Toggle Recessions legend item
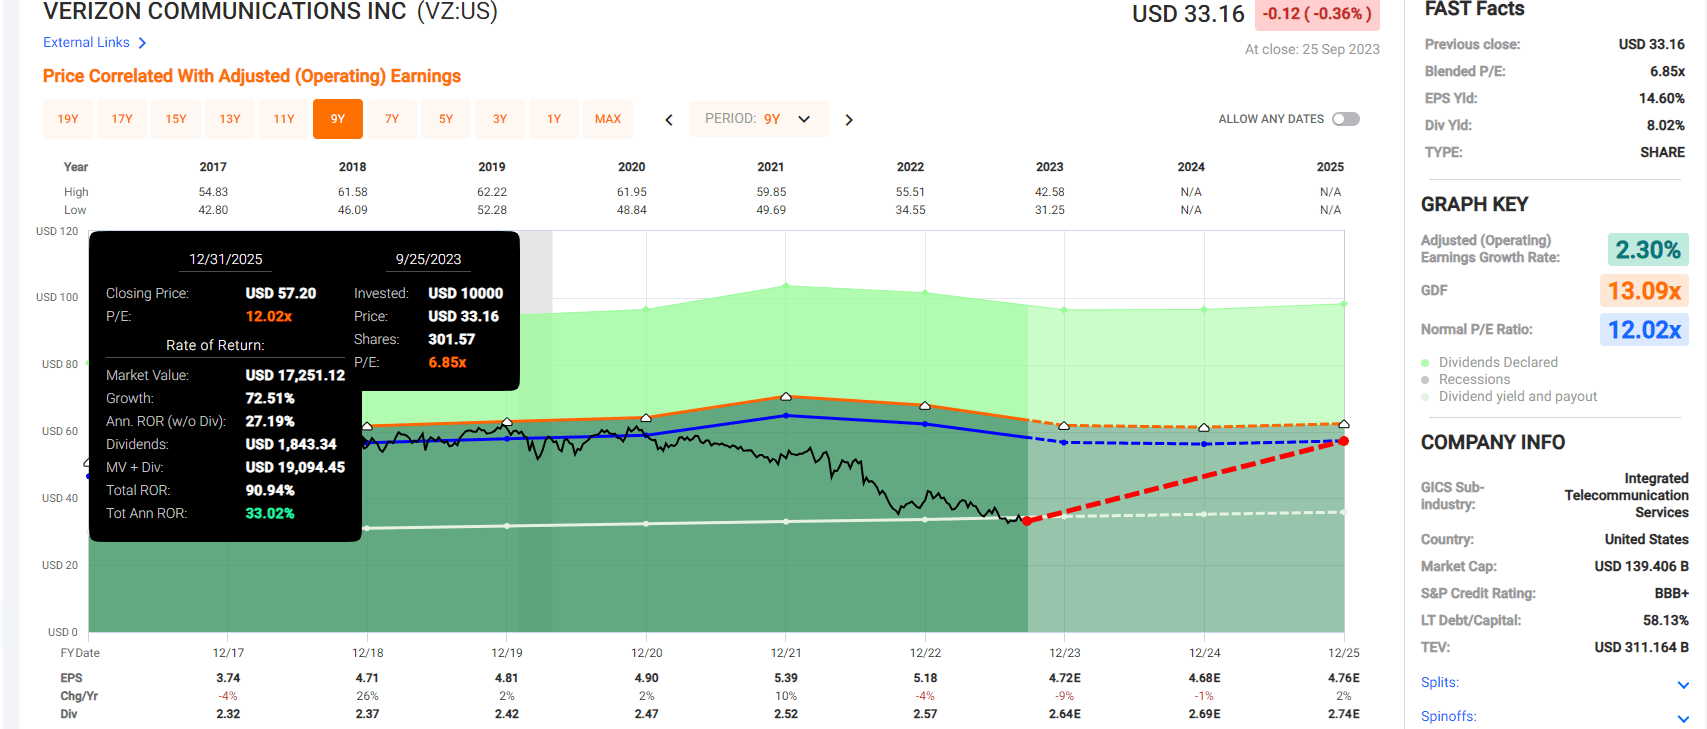 coord(1466,379)
